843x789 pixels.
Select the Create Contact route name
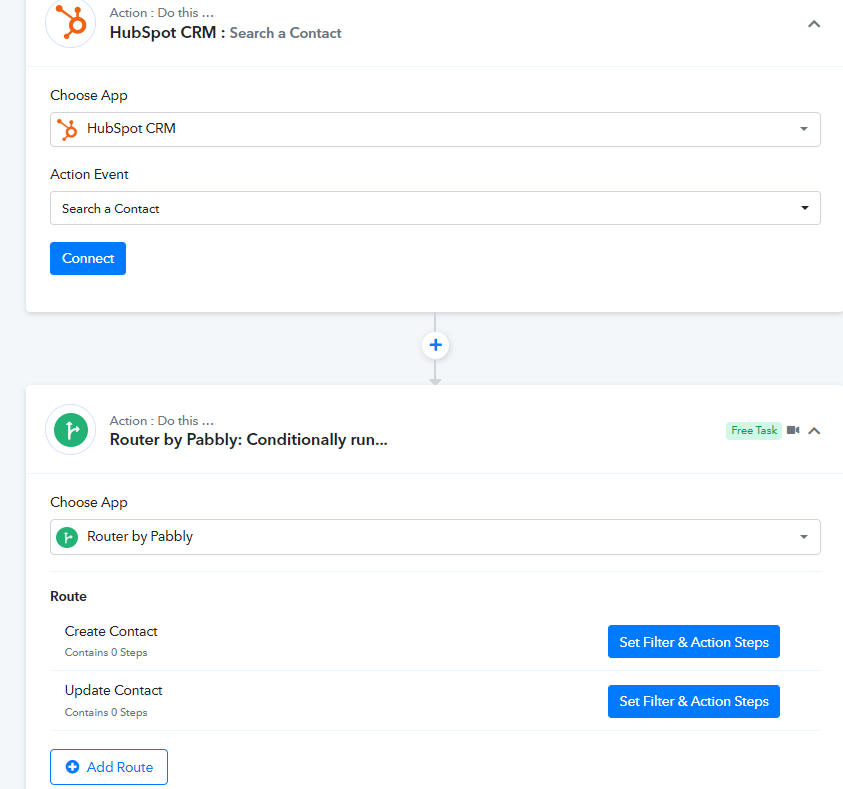coord(111,631)
